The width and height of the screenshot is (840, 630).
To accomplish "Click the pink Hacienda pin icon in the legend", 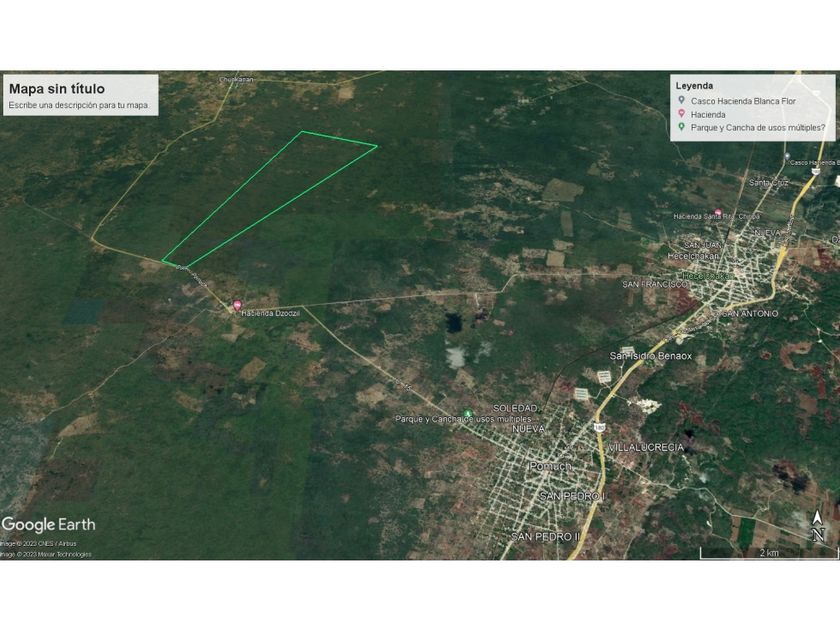I will pos(681,114).
